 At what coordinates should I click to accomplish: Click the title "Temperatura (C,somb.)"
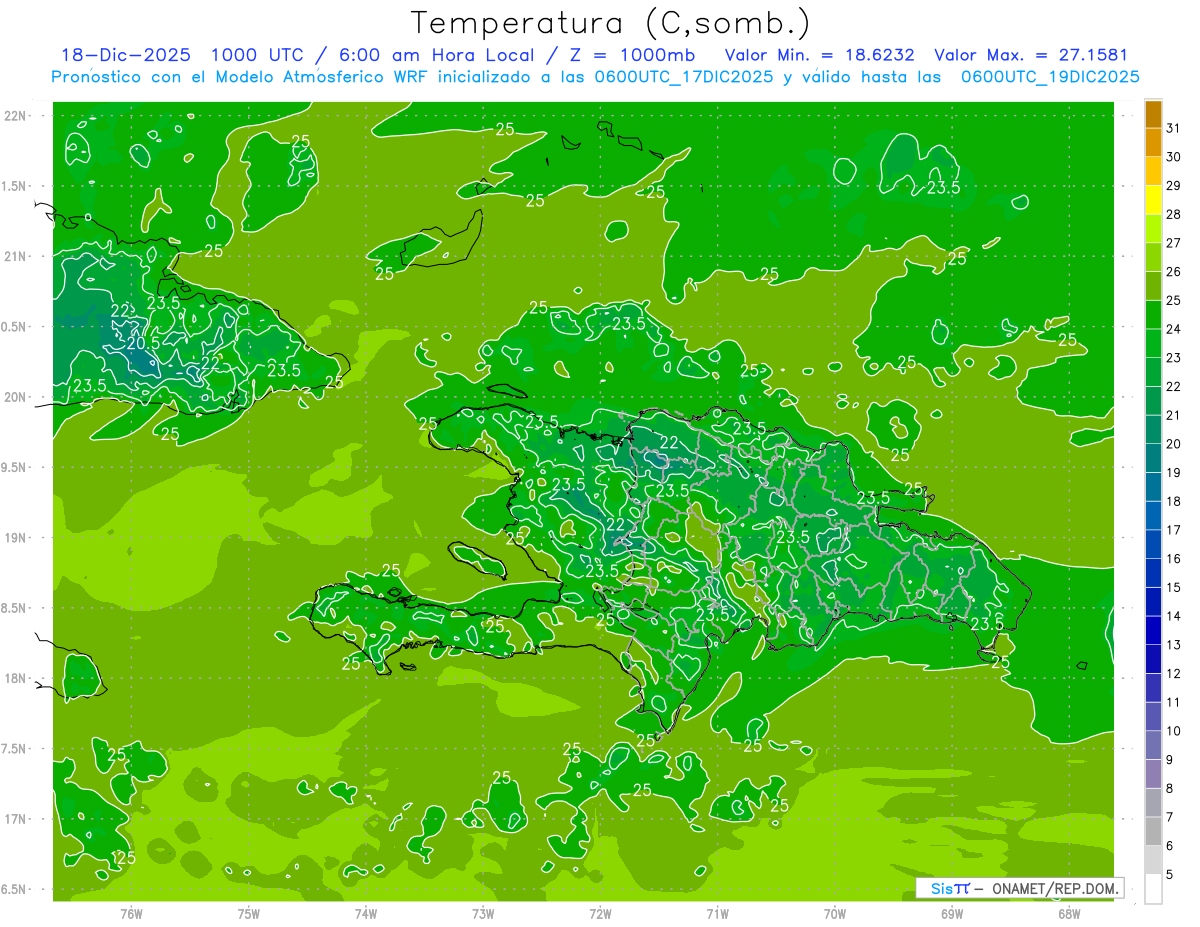point(610,23)
